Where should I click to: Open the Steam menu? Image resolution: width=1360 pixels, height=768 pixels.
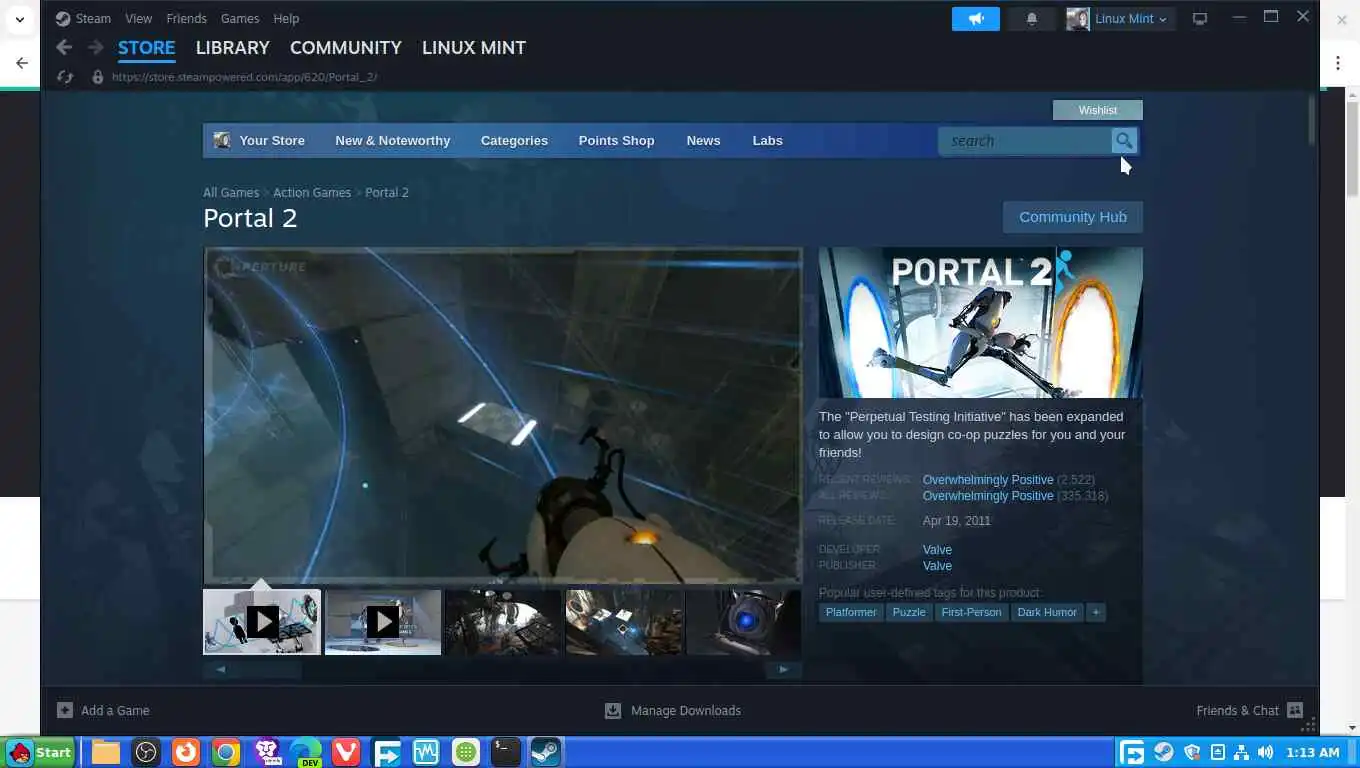click(83, 18)
